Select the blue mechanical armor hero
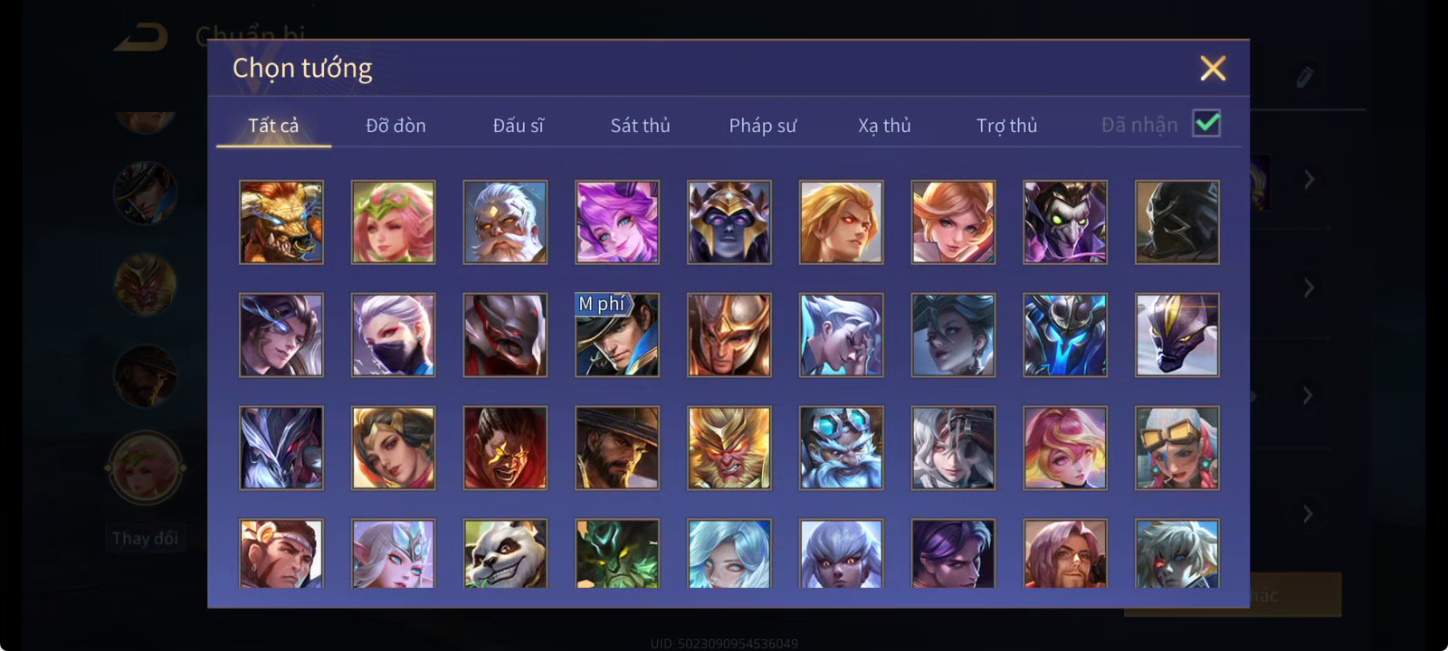 (x=1065, y=335)
